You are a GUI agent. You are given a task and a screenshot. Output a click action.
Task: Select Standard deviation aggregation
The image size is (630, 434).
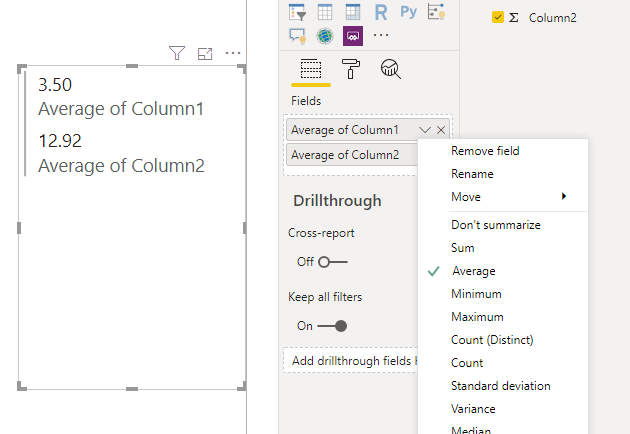click(503, 386)
